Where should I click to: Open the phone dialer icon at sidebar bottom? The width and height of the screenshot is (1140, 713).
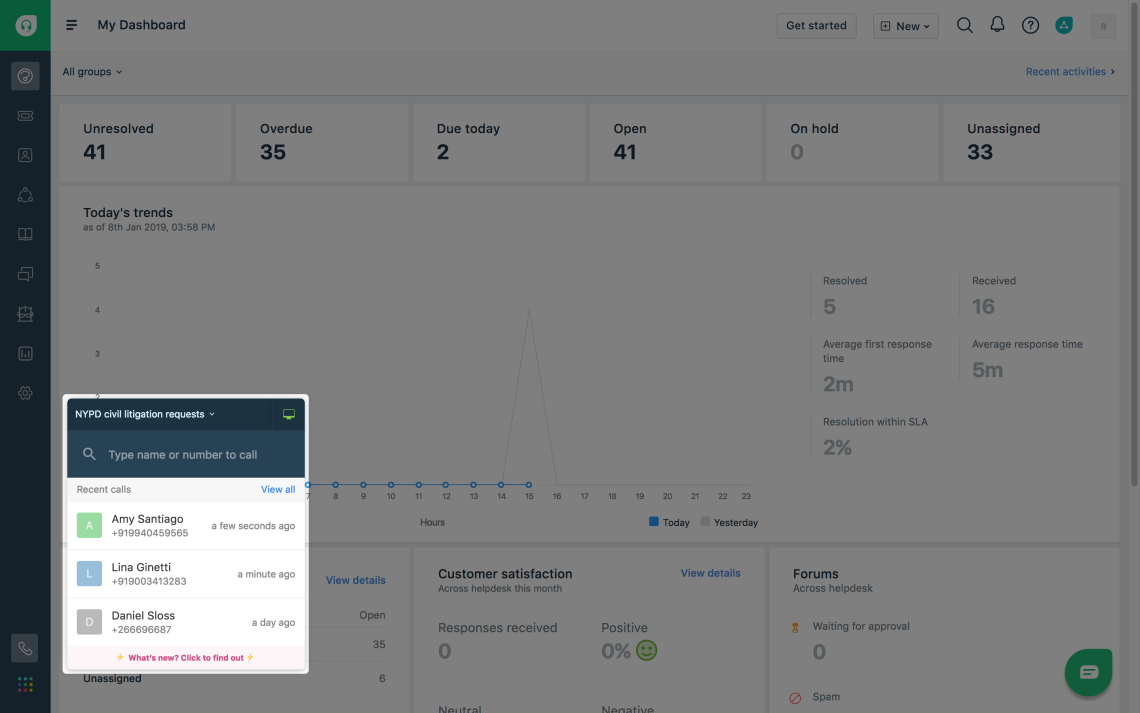(x=25, y=648)
